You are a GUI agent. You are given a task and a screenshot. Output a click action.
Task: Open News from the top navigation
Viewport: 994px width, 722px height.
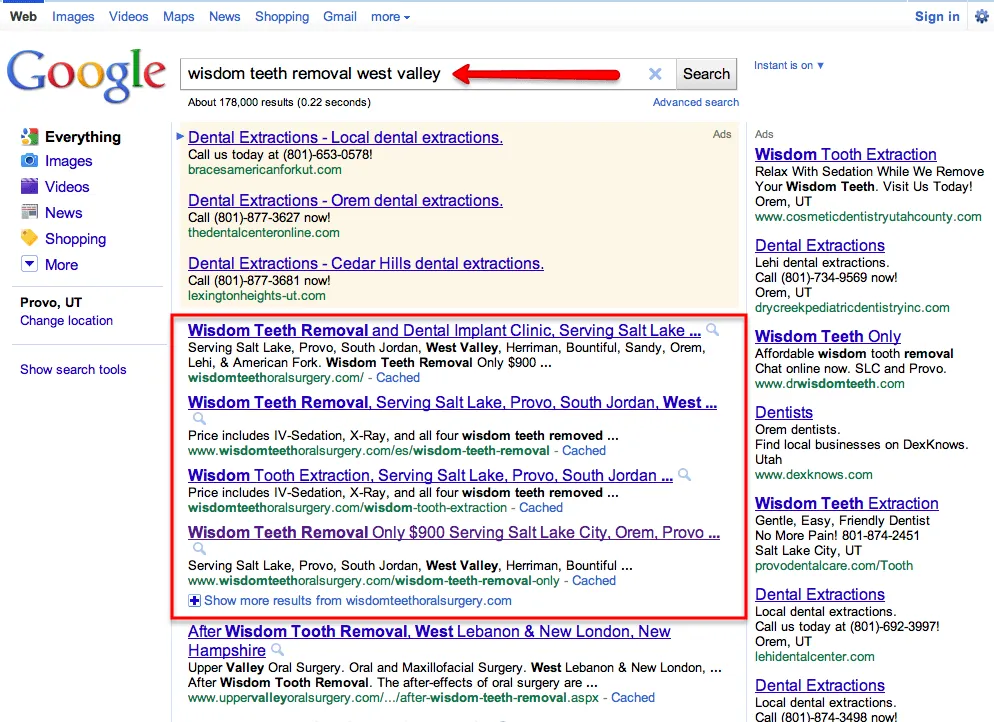coord(224,17)
